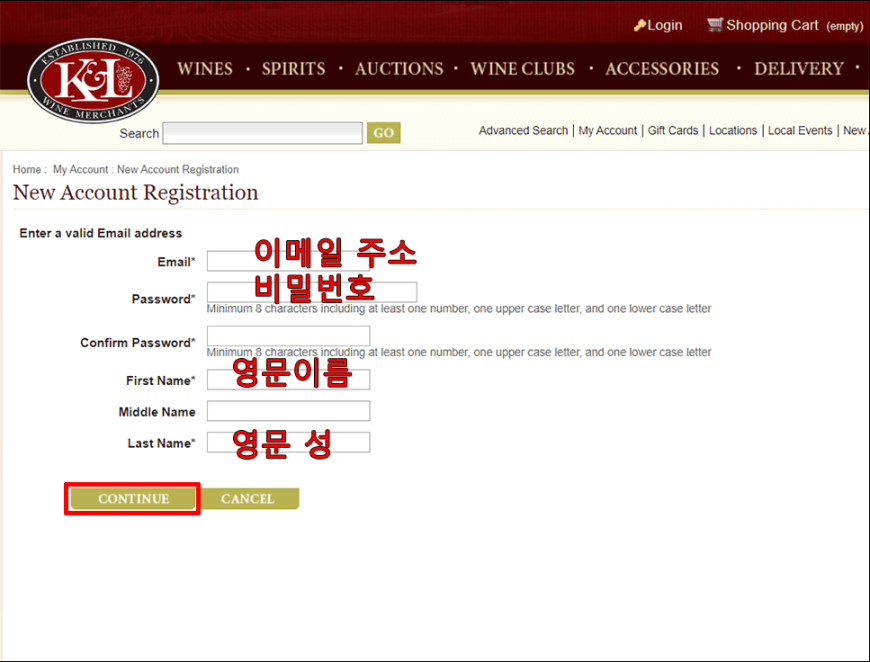Click into the First Name field

289,380
